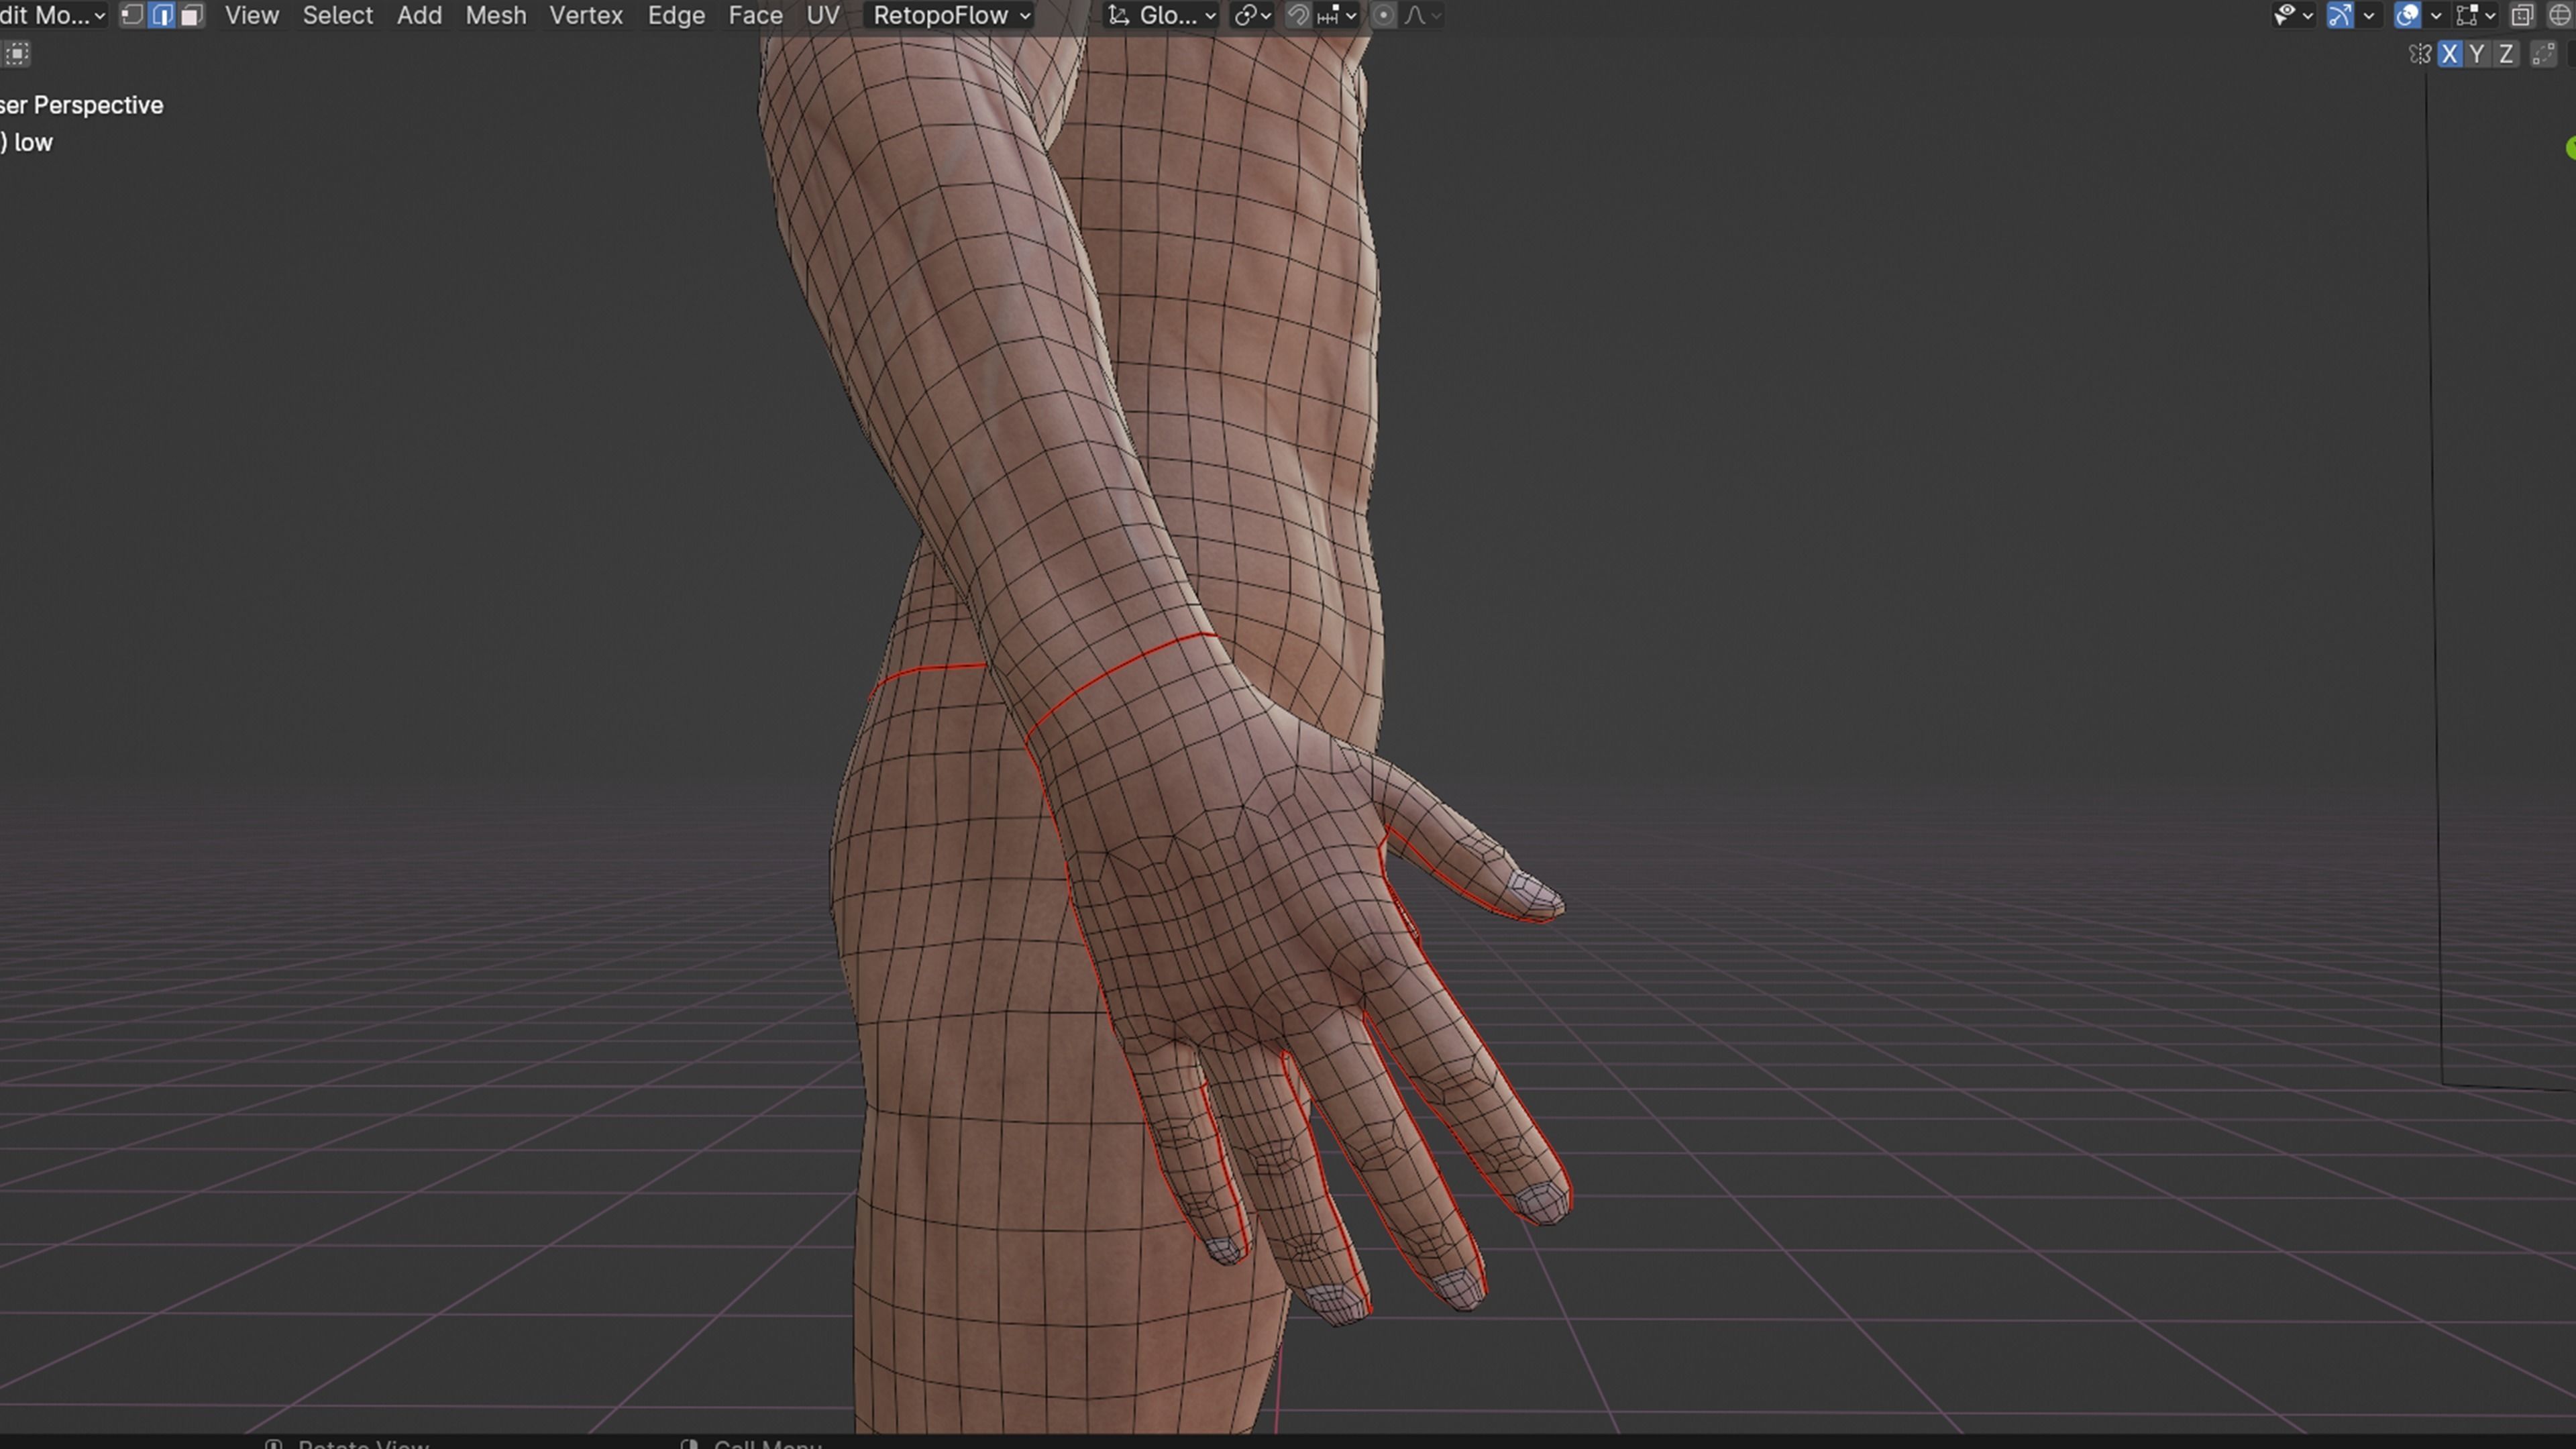Disable X axis mirror
Viewport: 2576px width, 1449px height.
2449,54
